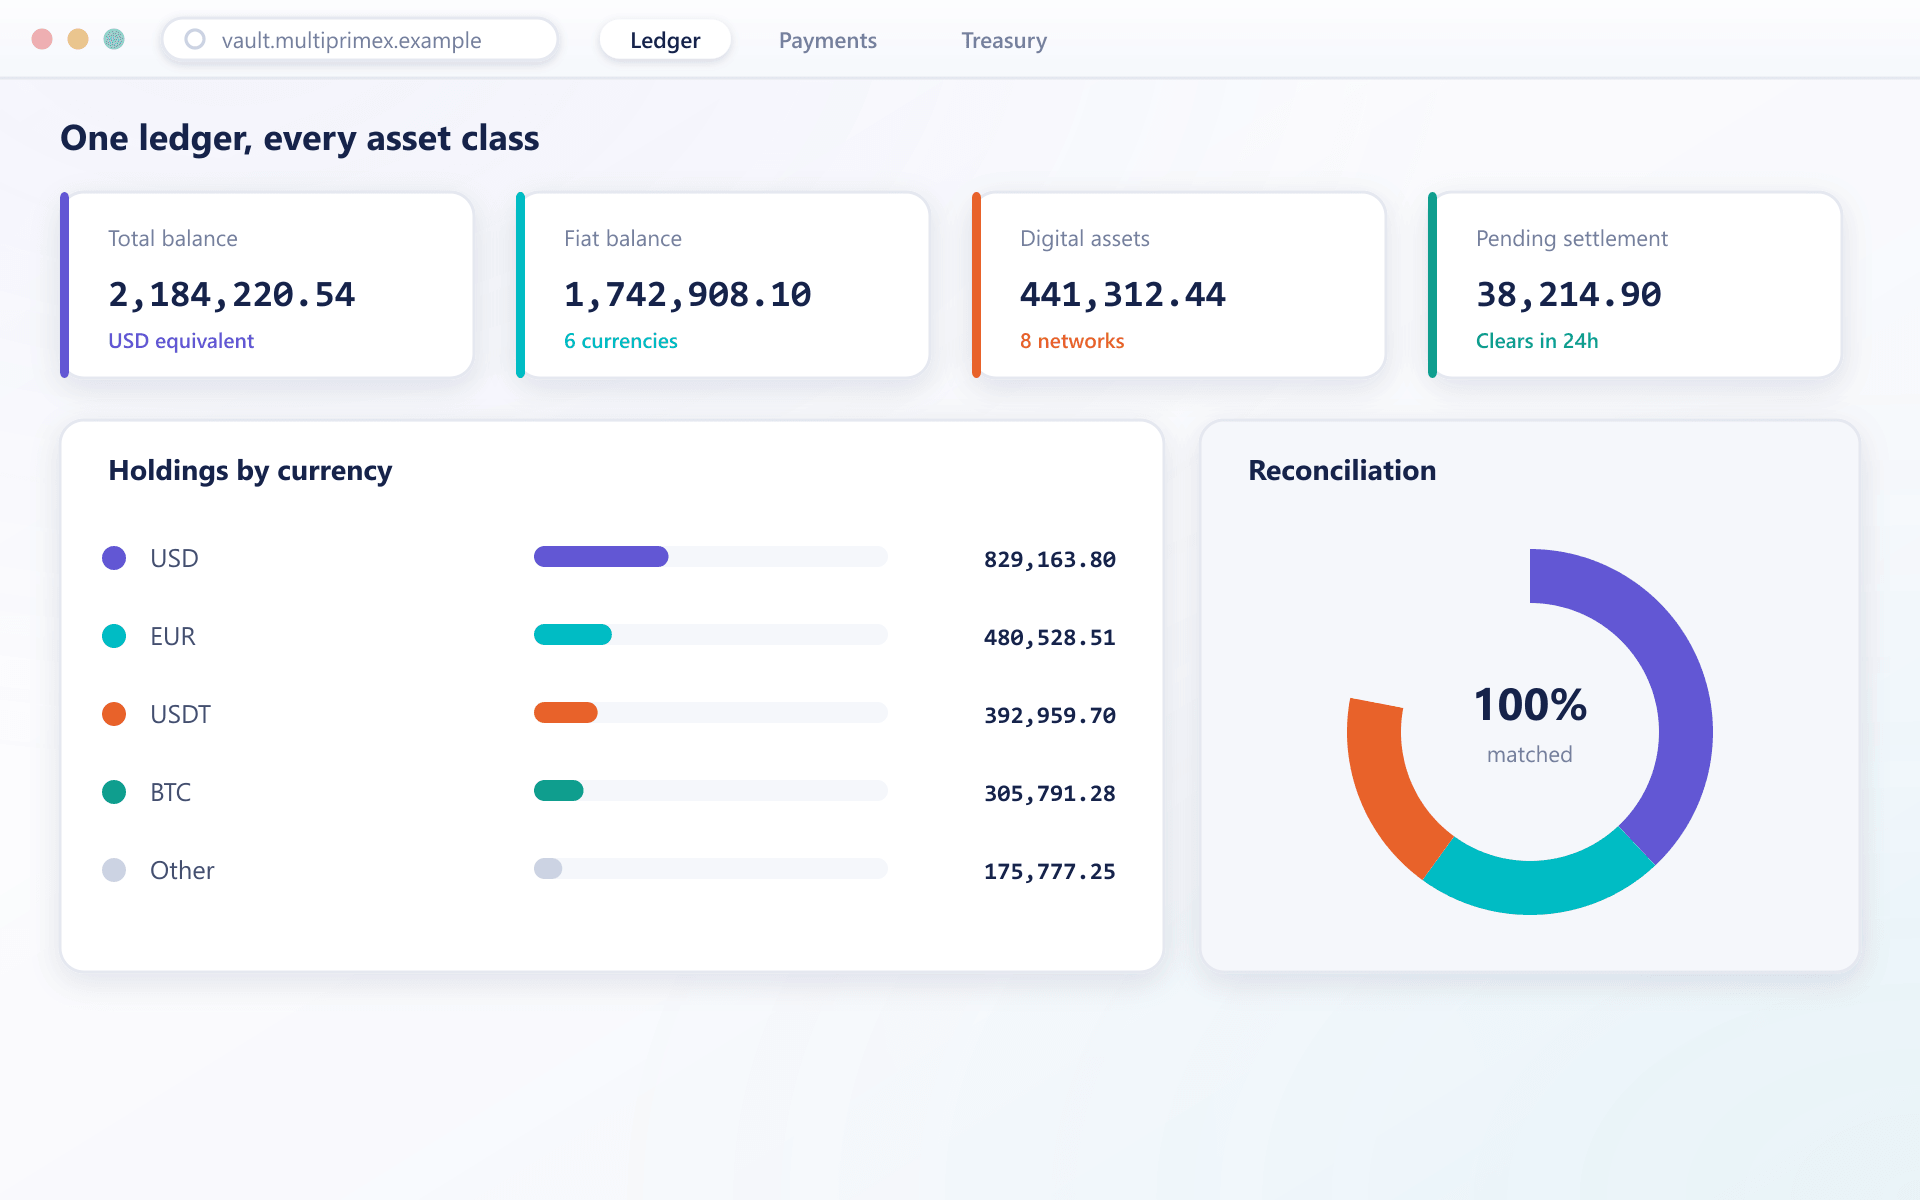
Task: Click the orange donut chart segment
Action: pyautogui.click(x=1385, y=793)
